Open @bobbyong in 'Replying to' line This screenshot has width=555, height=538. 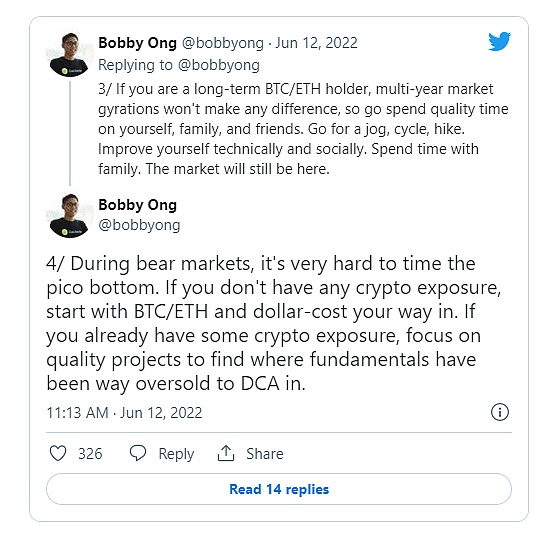[219, 65]
